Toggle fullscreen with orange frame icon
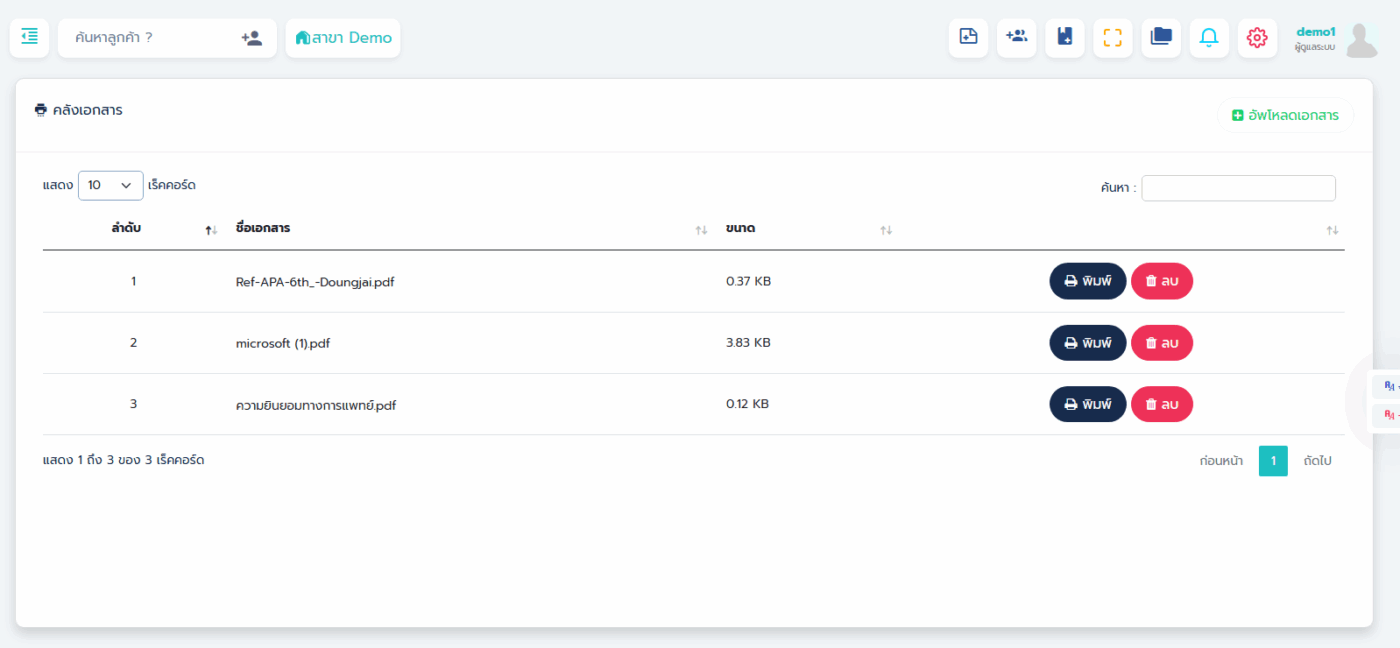The image size is (1400, 648). coord(1112,38)
